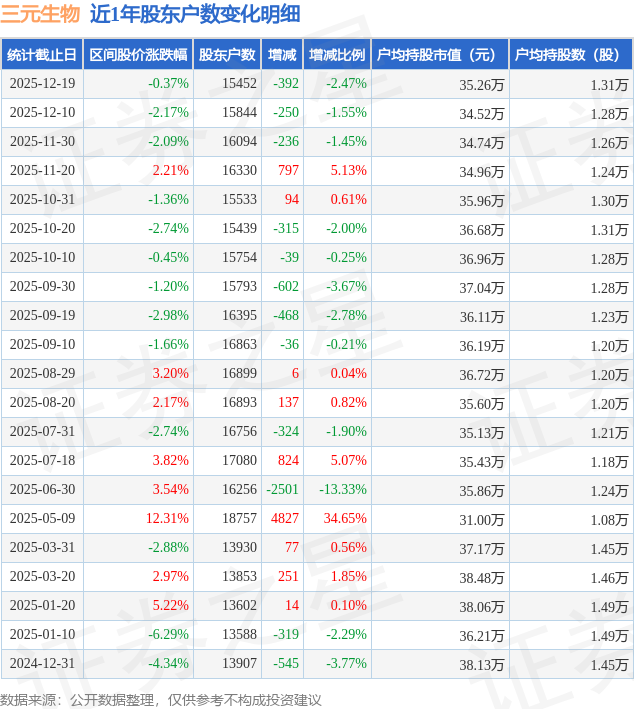Select the 户均持股市值（元） column header
This screenshot has width=634, height=709.
[439, 55]
